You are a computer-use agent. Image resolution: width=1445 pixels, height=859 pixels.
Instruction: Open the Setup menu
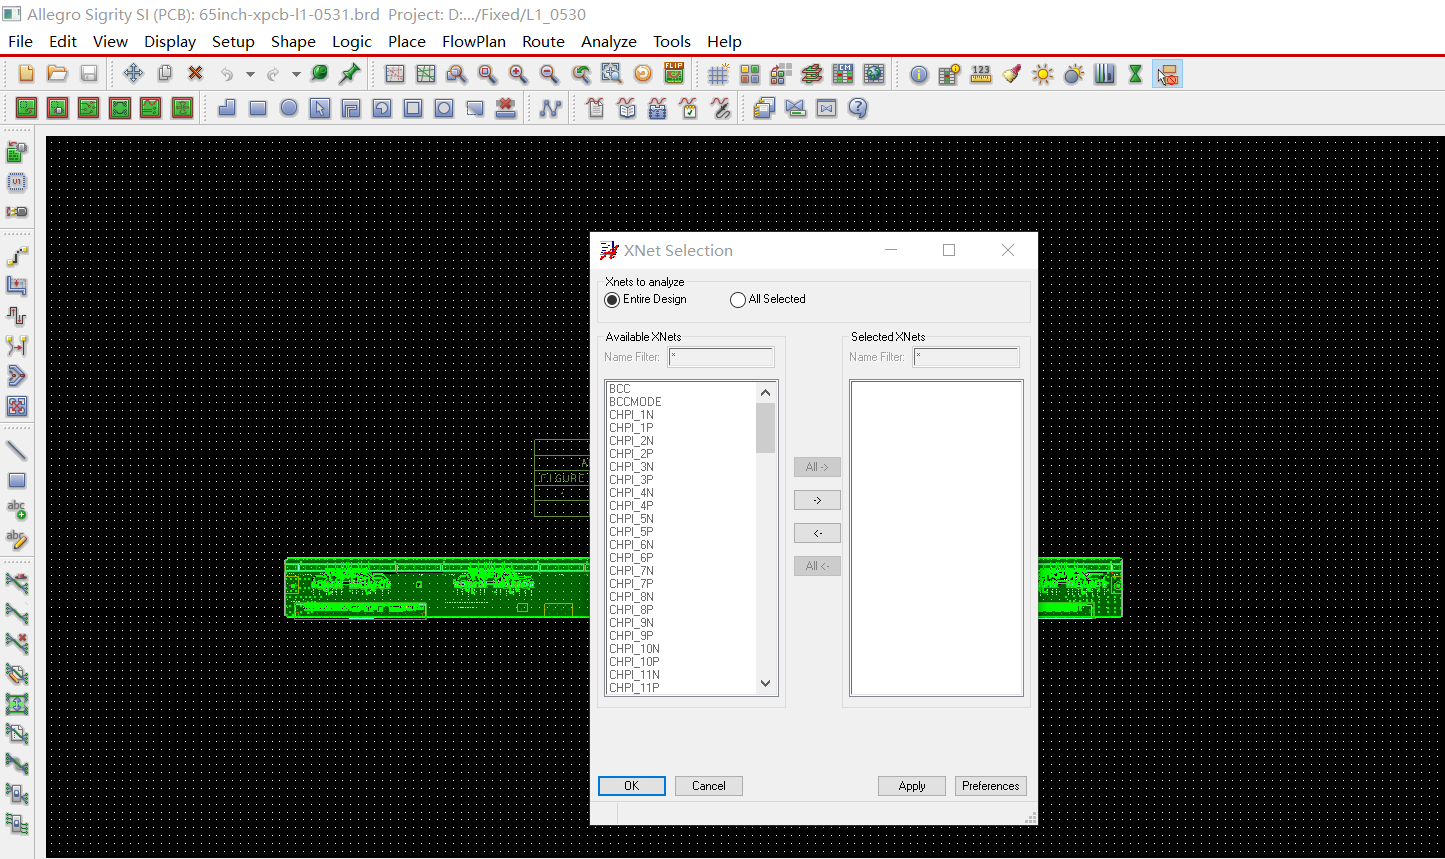click(233, 41)
